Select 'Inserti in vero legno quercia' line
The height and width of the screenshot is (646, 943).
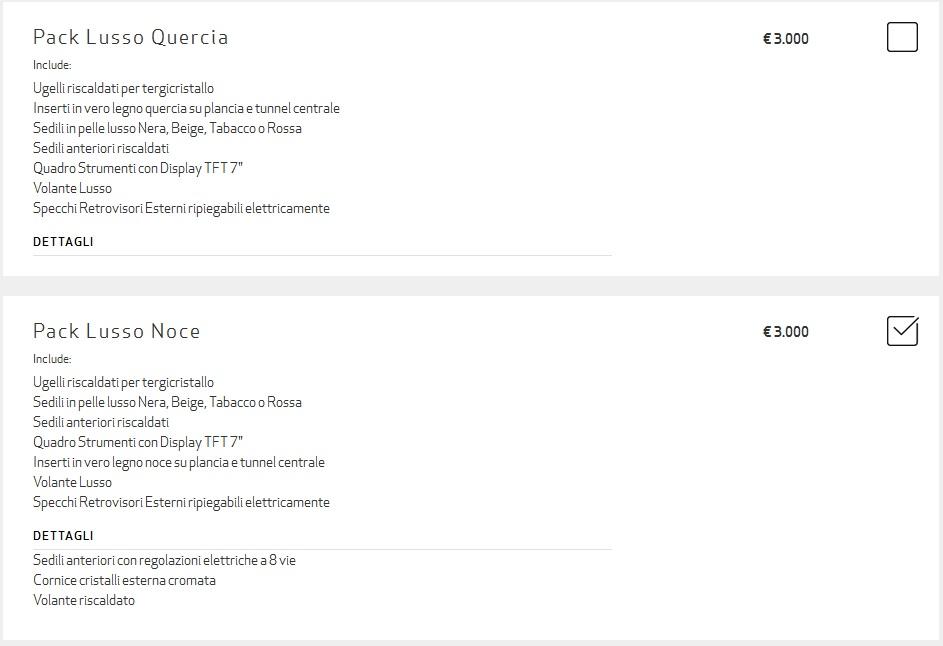[186, 108]
